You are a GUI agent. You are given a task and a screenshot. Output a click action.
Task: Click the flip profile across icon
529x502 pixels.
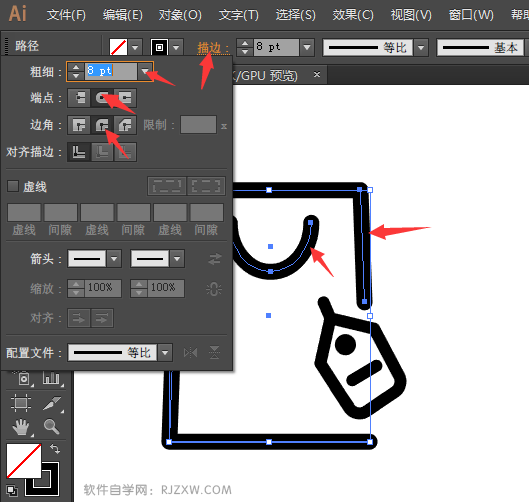214,353
